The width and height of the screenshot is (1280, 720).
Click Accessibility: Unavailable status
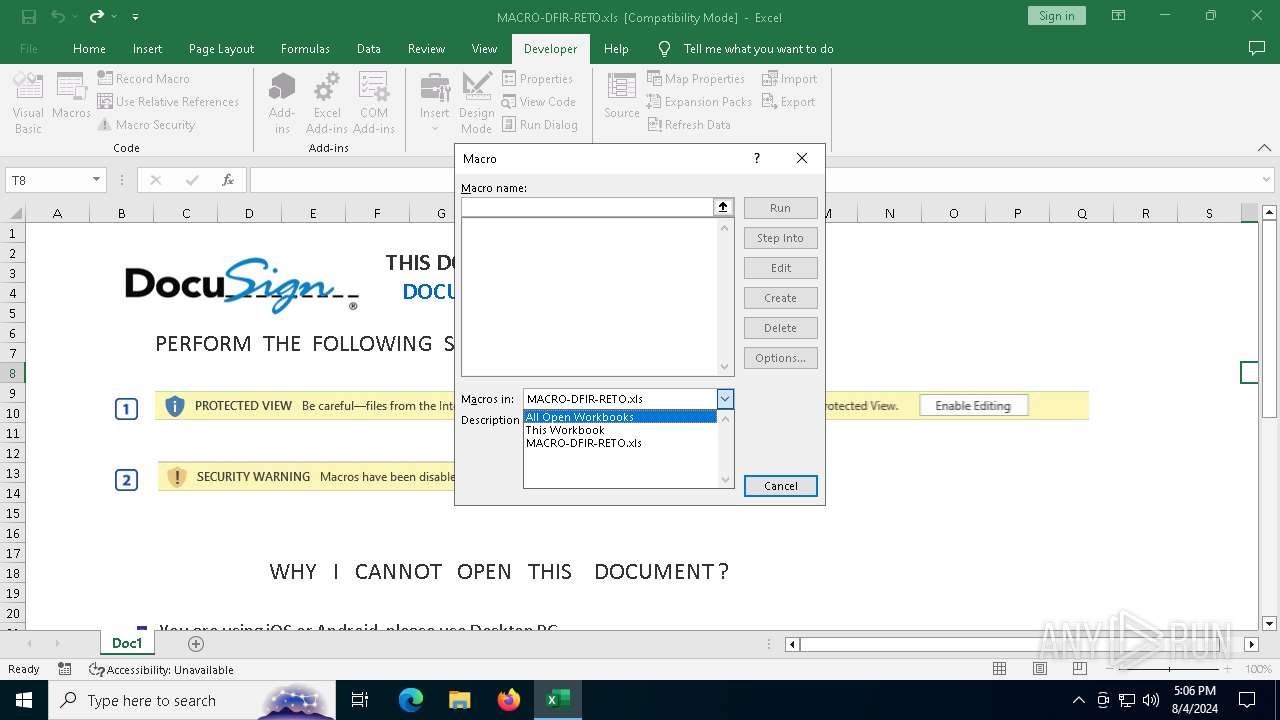[x=162, y=669]
